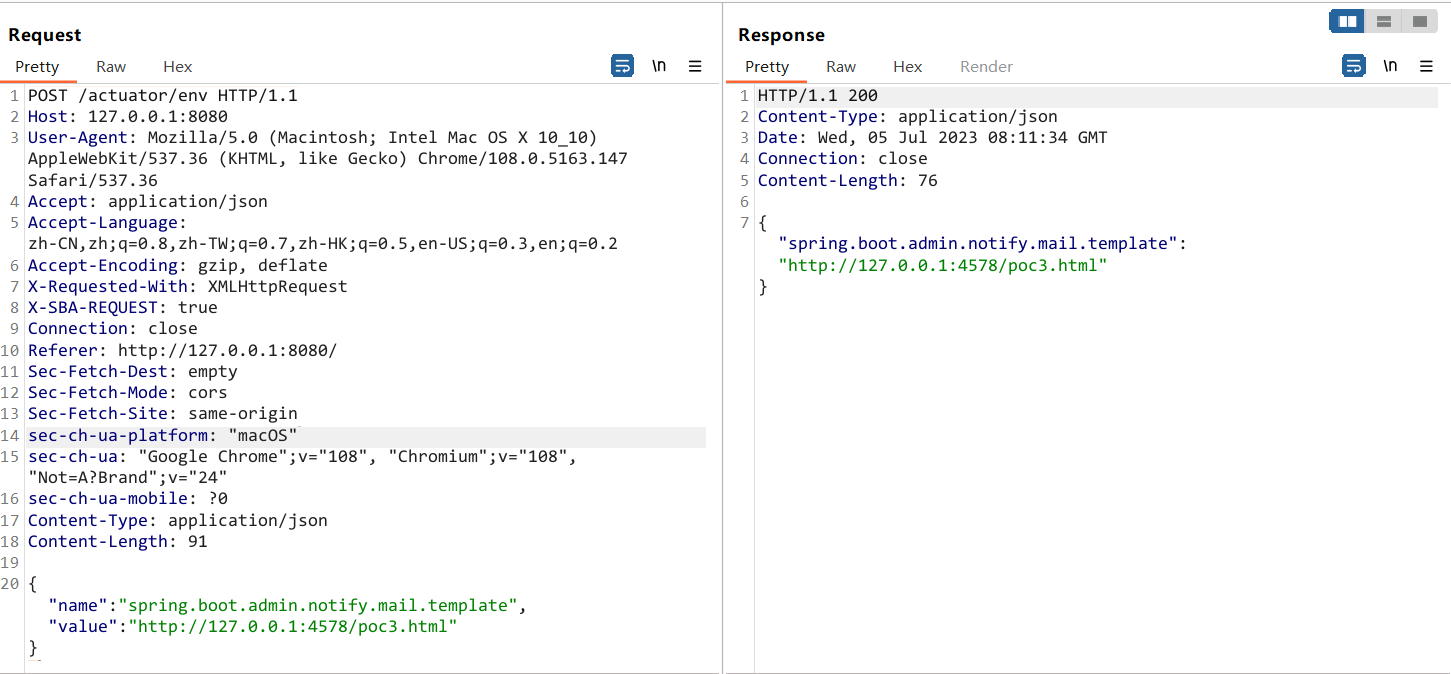This screenshot has width=1451, height=674.
Task: Select the Response Render tab
Action: click(987, 67)
